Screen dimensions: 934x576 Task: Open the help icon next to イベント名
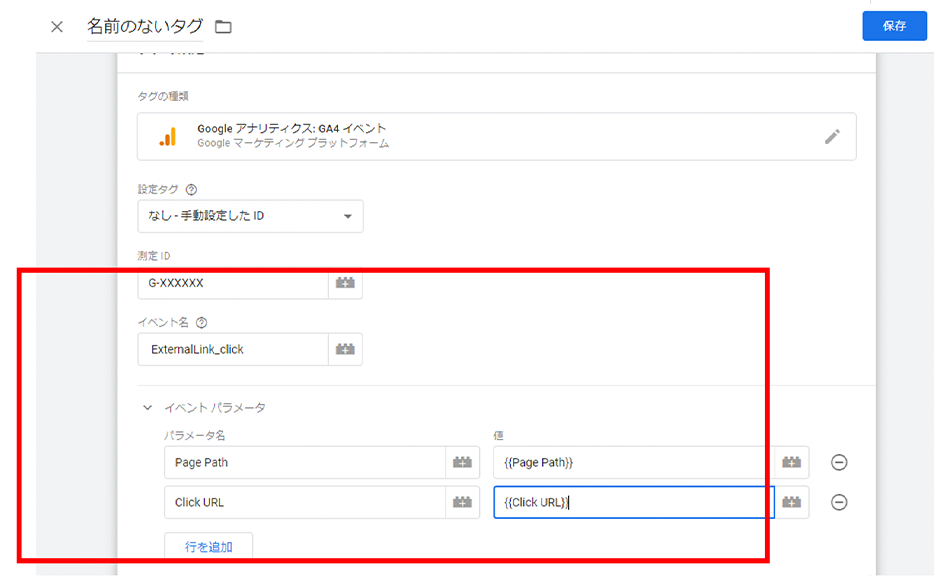coord(202,323)
